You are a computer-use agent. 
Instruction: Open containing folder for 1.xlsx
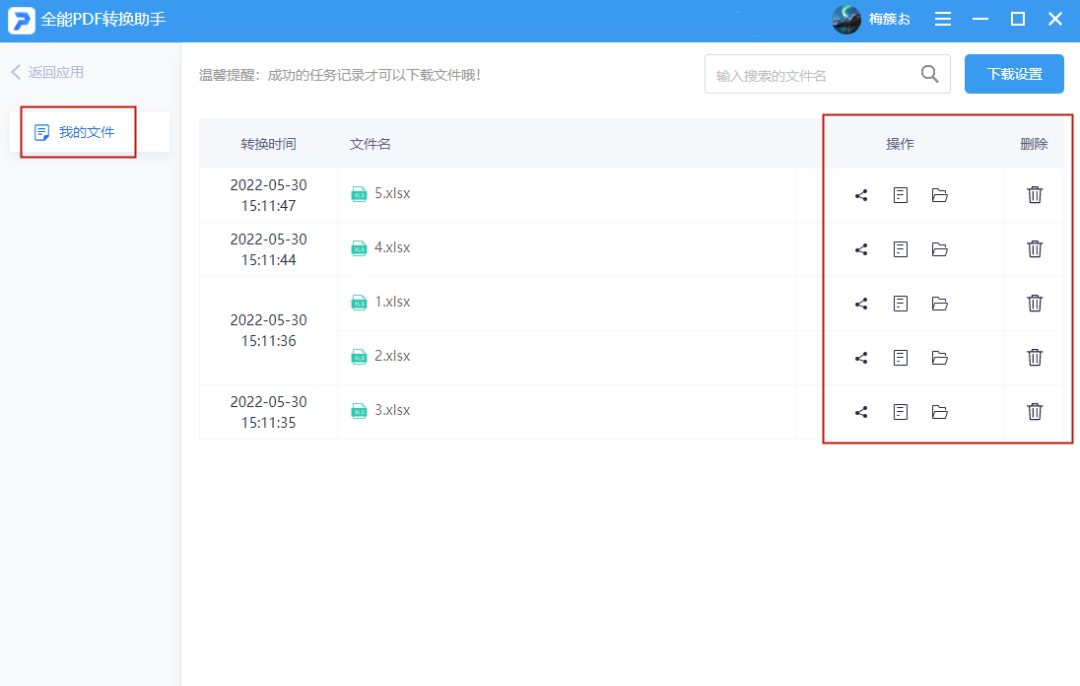click(x=939, y=303)
